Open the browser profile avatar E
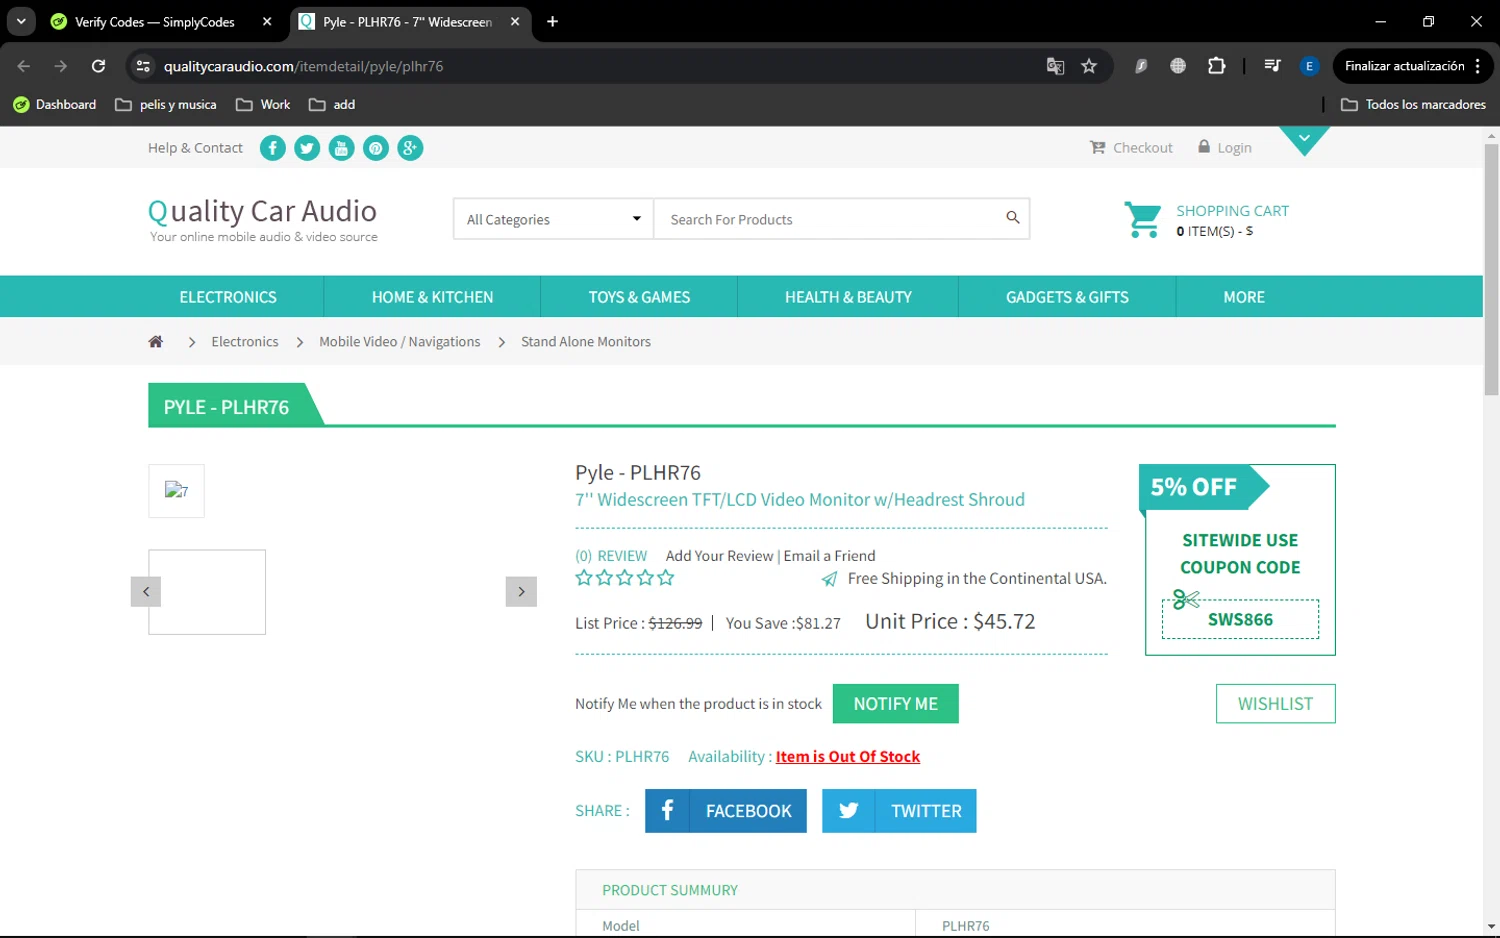Screen dimensions: 1500x938 [1309, 66]
